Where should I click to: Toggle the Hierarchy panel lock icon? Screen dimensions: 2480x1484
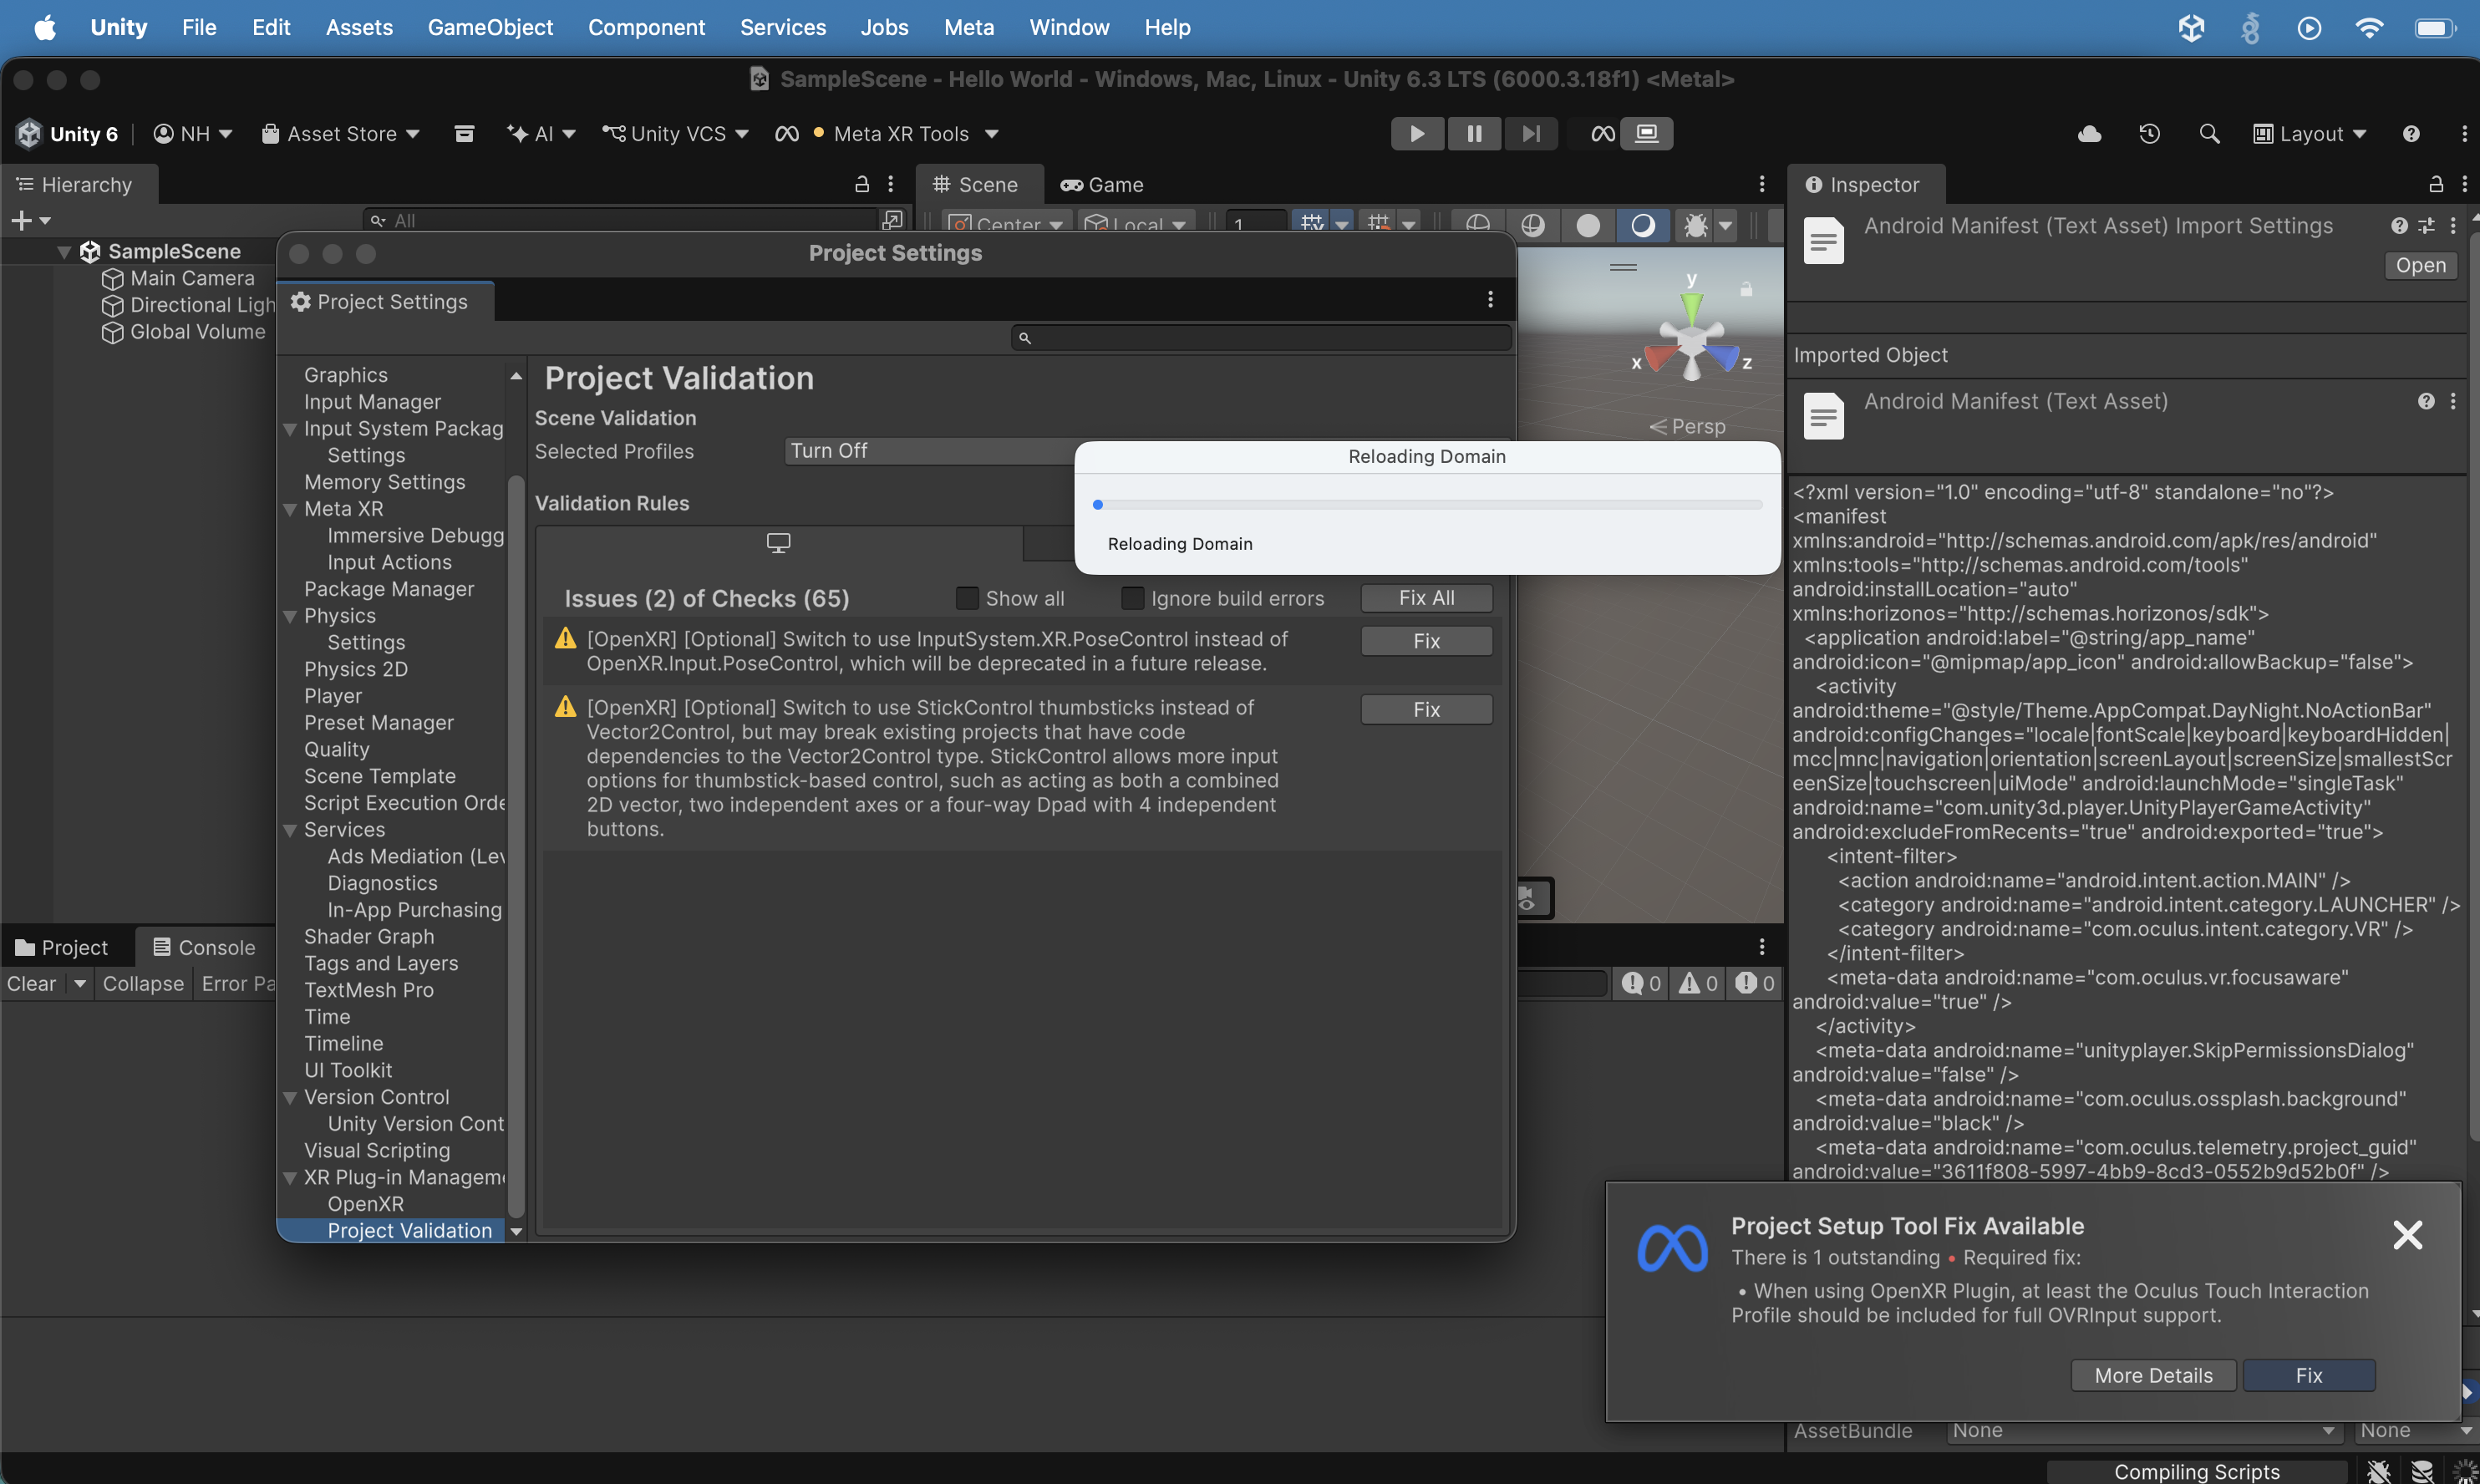click(x=862, y=184)
